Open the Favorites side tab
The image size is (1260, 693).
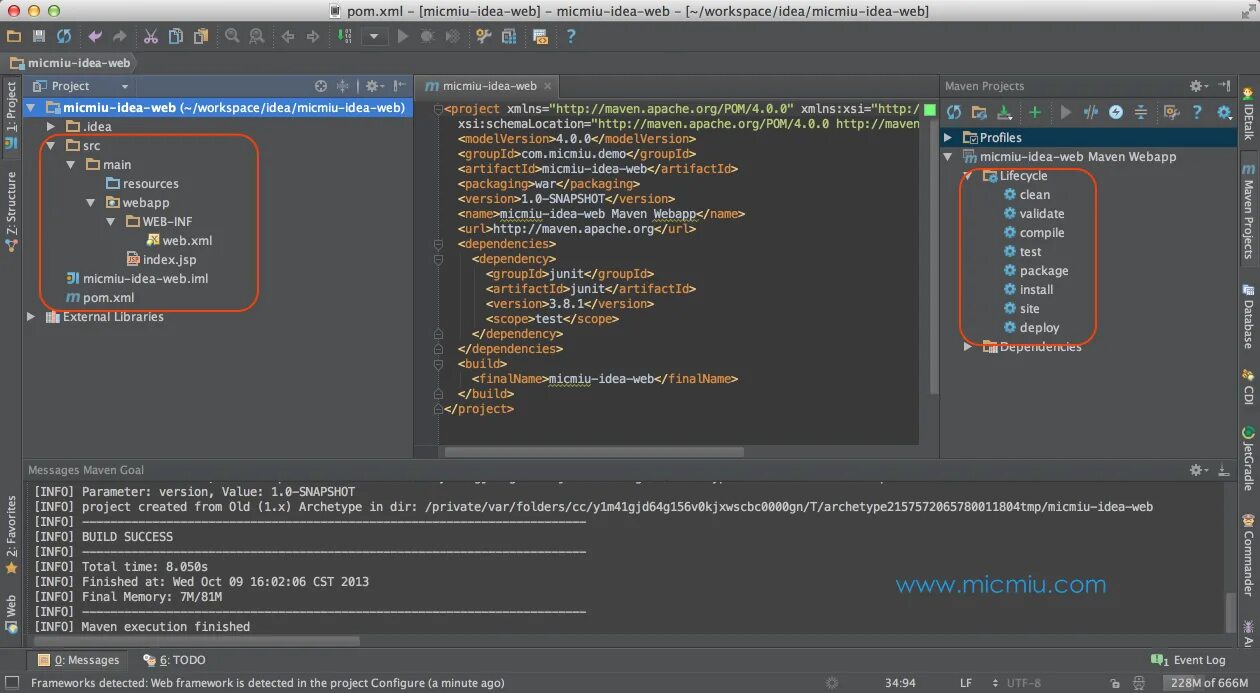(11, 535)
